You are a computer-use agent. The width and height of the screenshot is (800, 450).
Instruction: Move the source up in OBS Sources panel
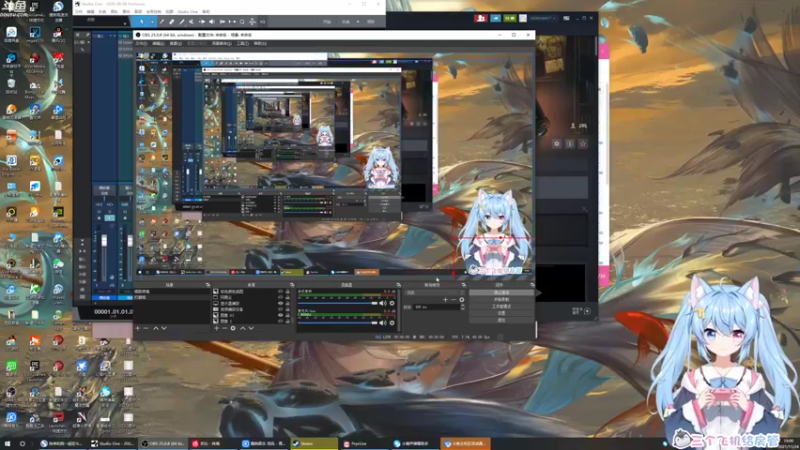click(242, 328)
